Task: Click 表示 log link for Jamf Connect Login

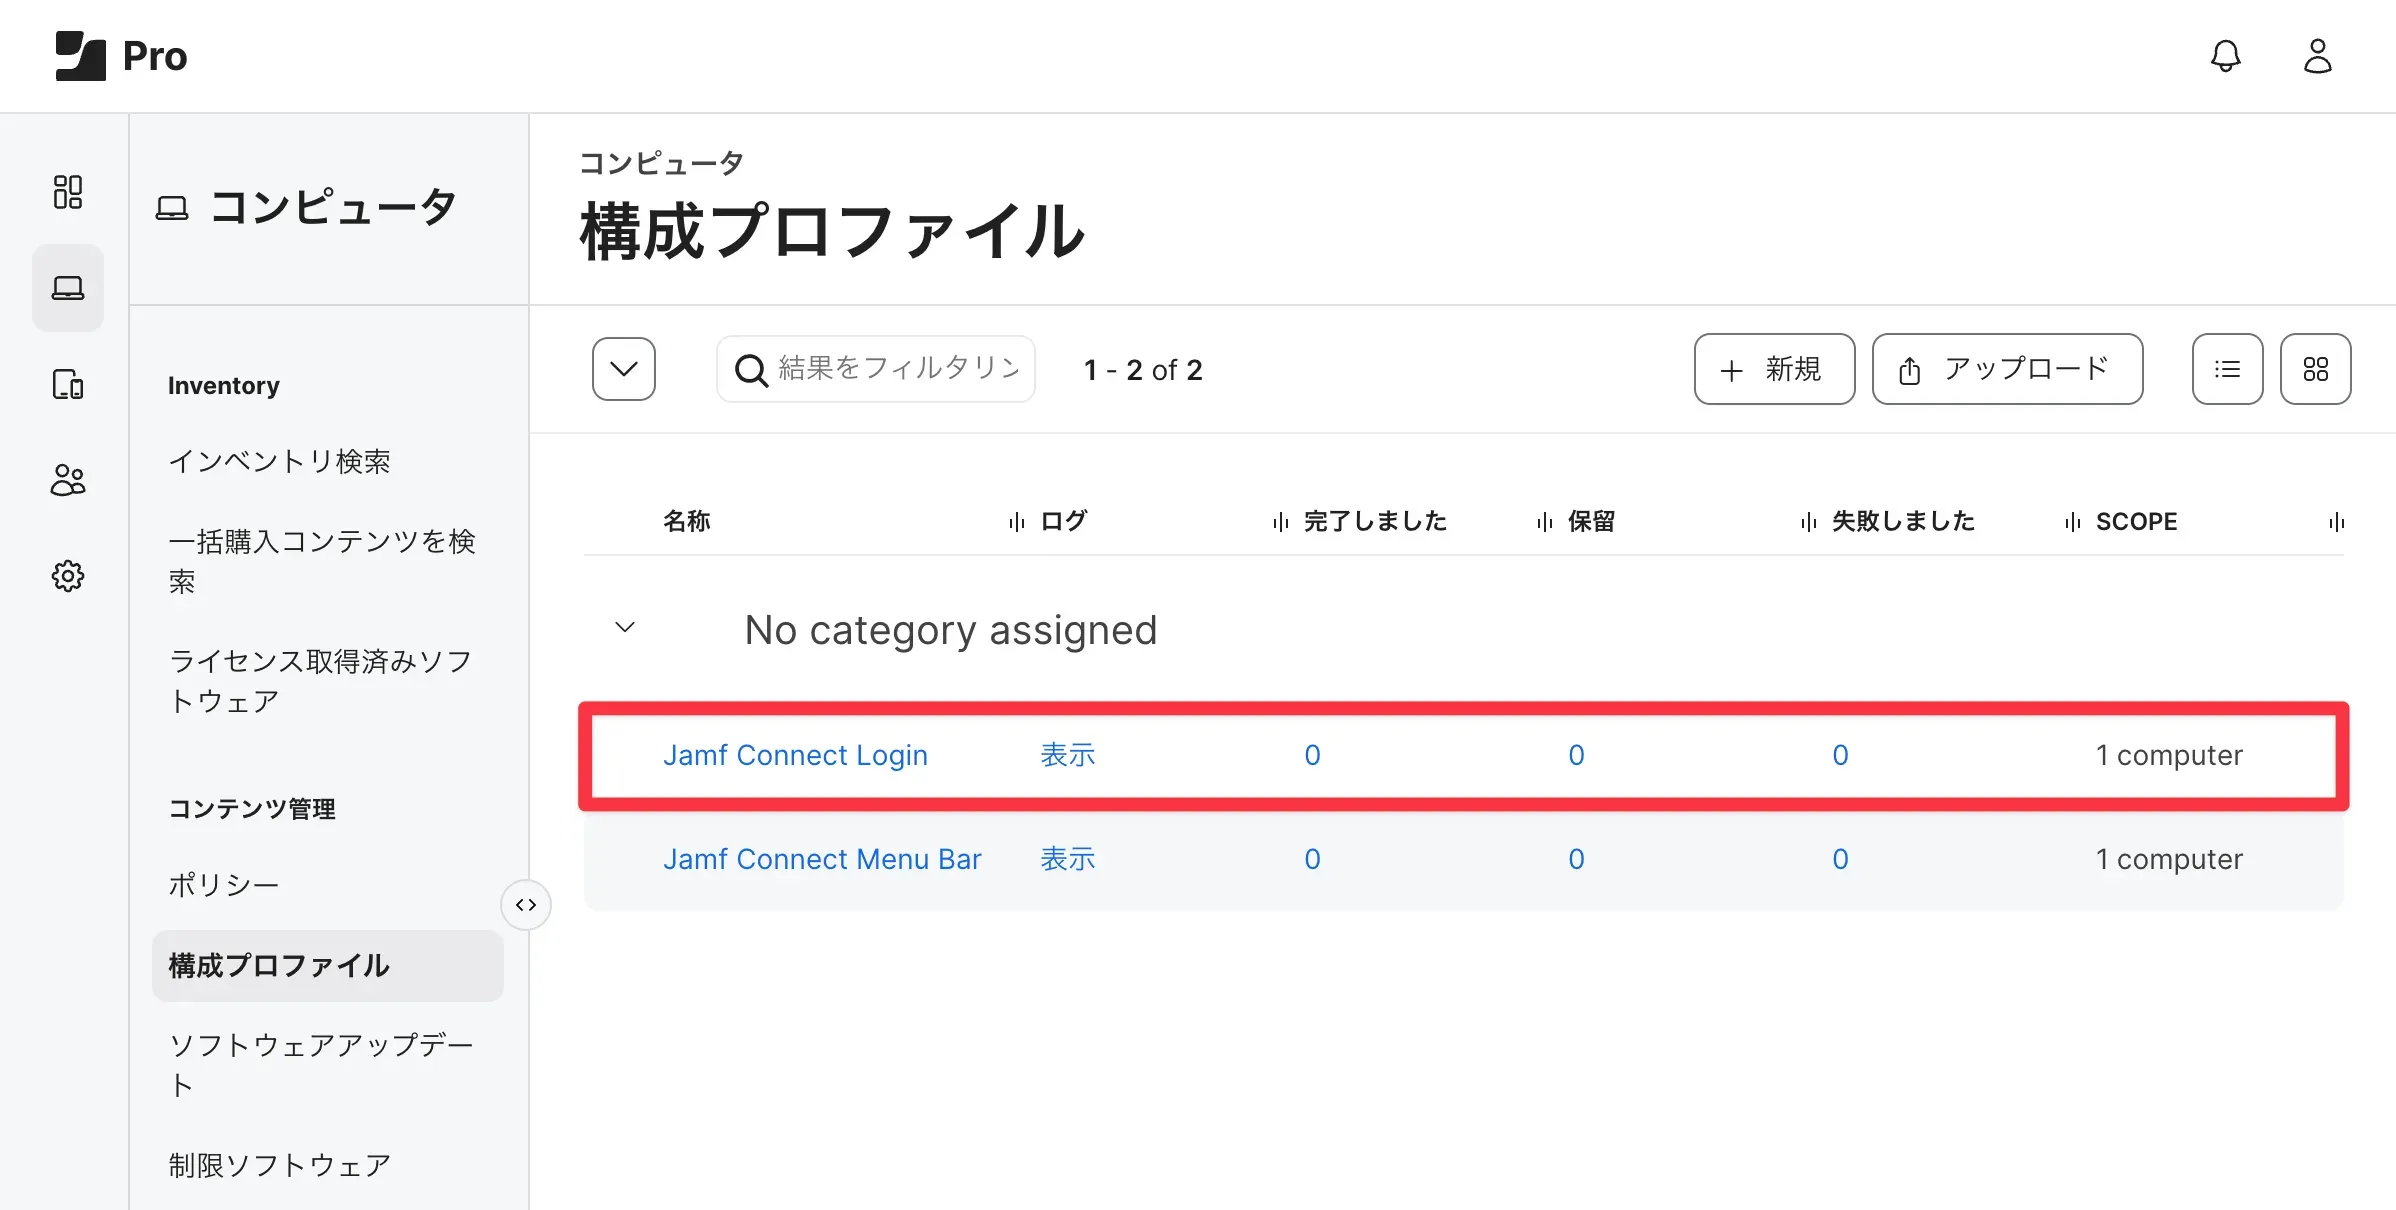Action: (1067, 755)
